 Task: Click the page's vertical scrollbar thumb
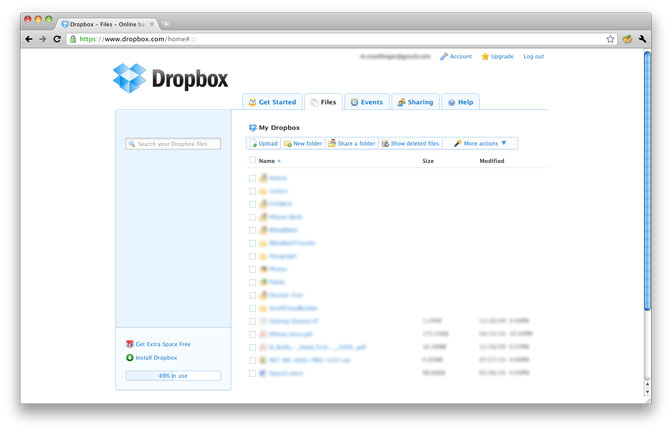click(x=647, y=180)
